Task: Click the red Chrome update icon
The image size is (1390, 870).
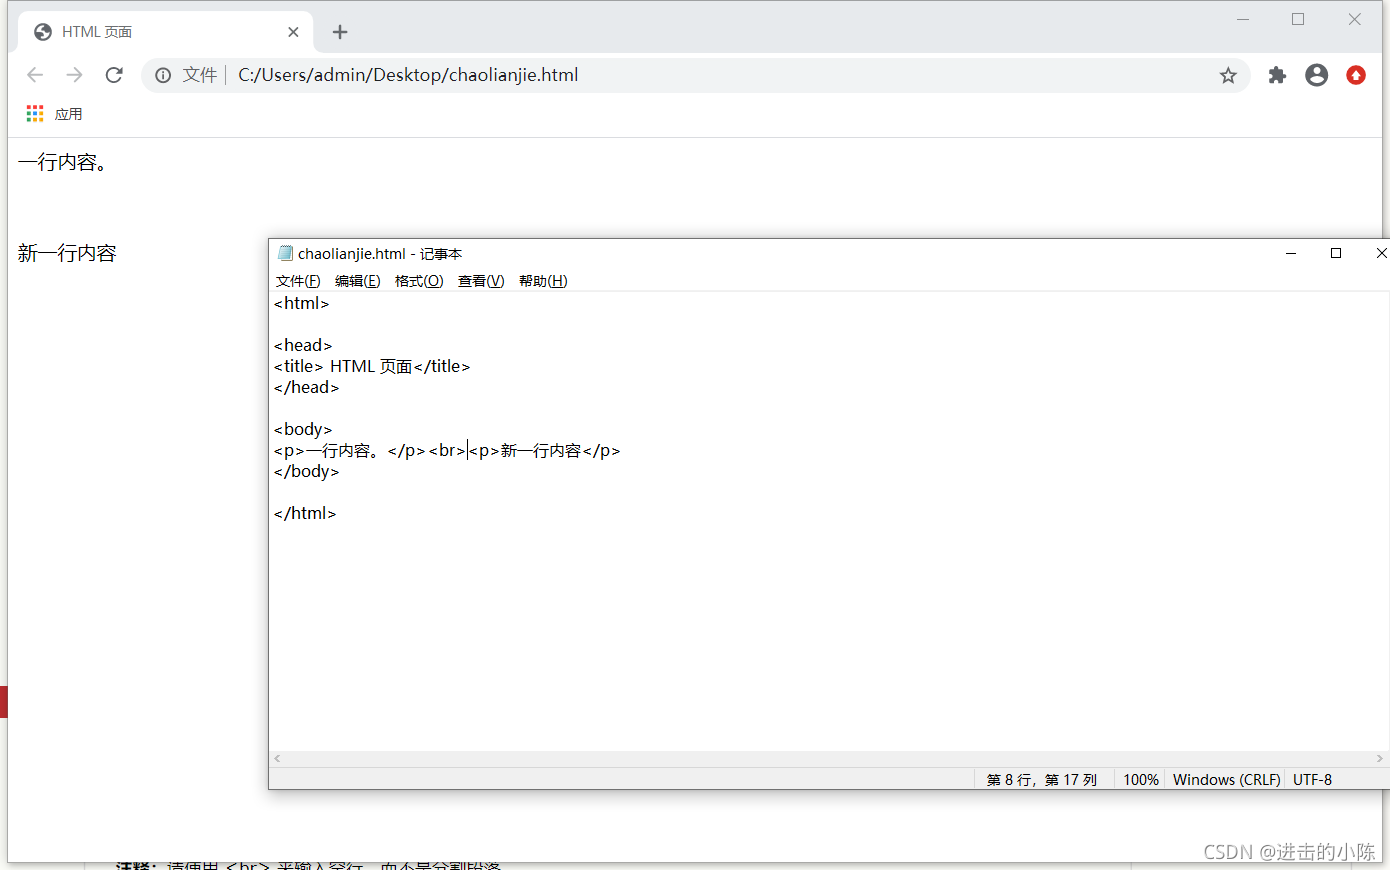Action: (1356, 75)
